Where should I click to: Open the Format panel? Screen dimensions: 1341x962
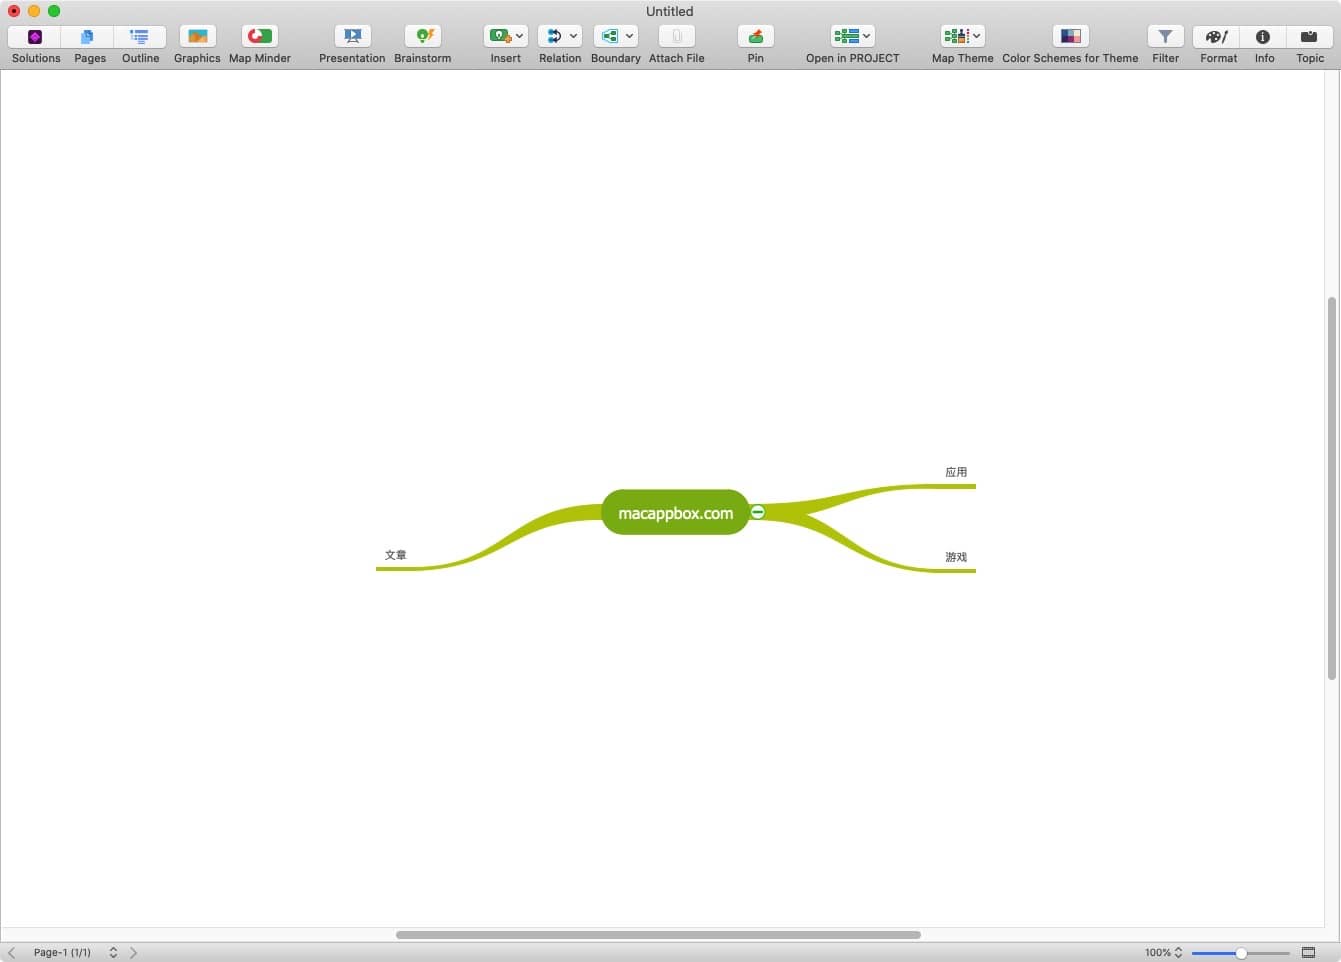click(1218, 37)
